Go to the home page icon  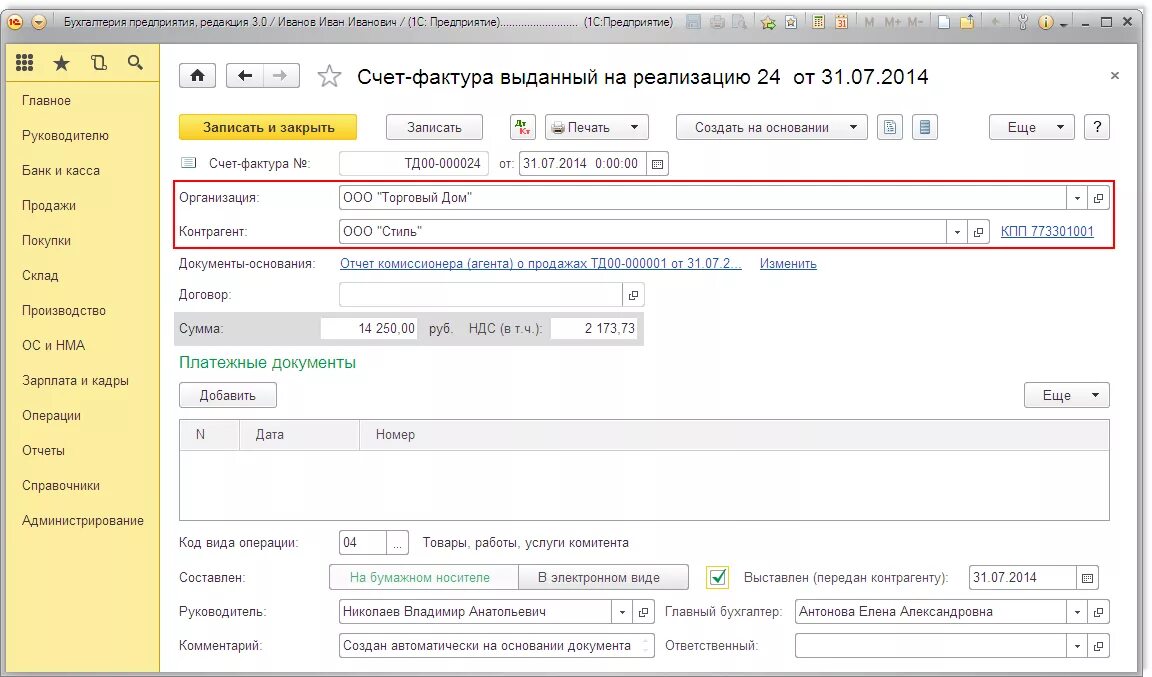click(197, 76)
